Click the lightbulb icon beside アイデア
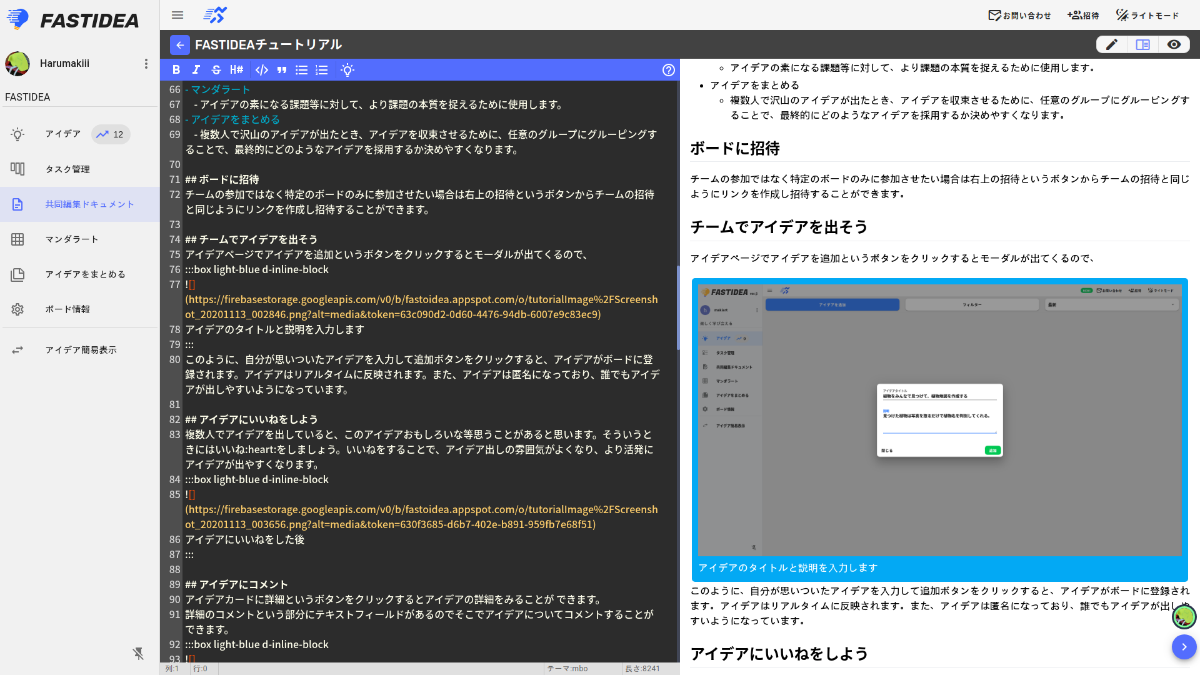This screenshot has width=1200, height=675. [x=17, y=134]
